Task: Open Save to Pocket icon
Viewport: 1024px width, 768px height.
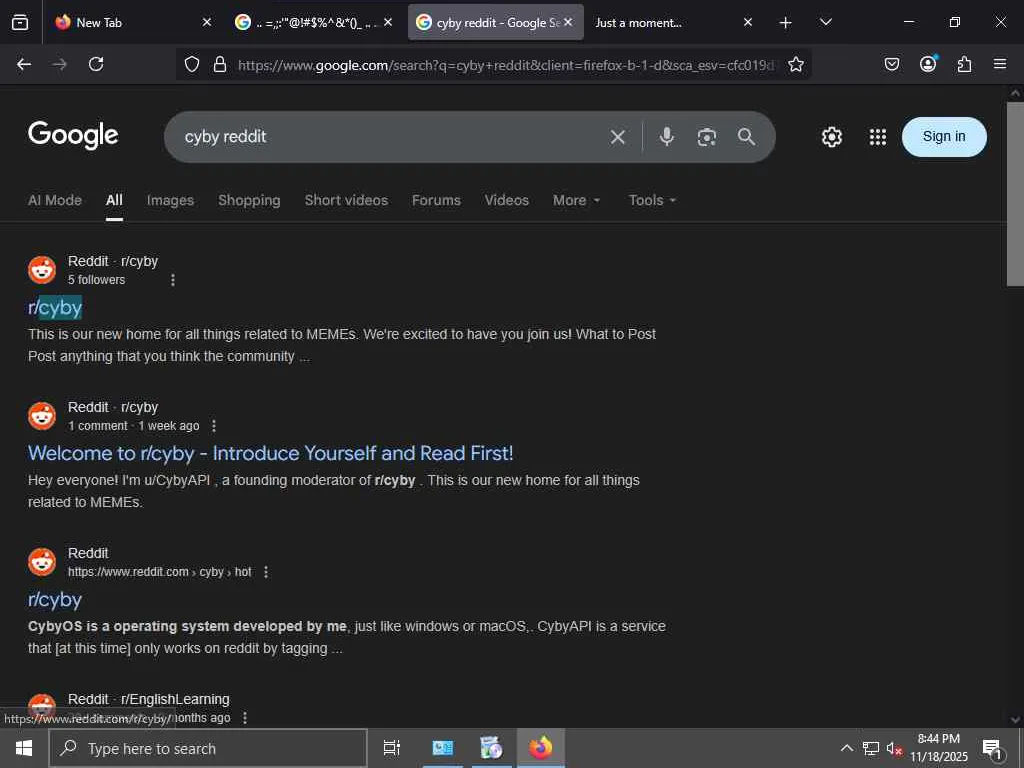Action: (891, 64)
